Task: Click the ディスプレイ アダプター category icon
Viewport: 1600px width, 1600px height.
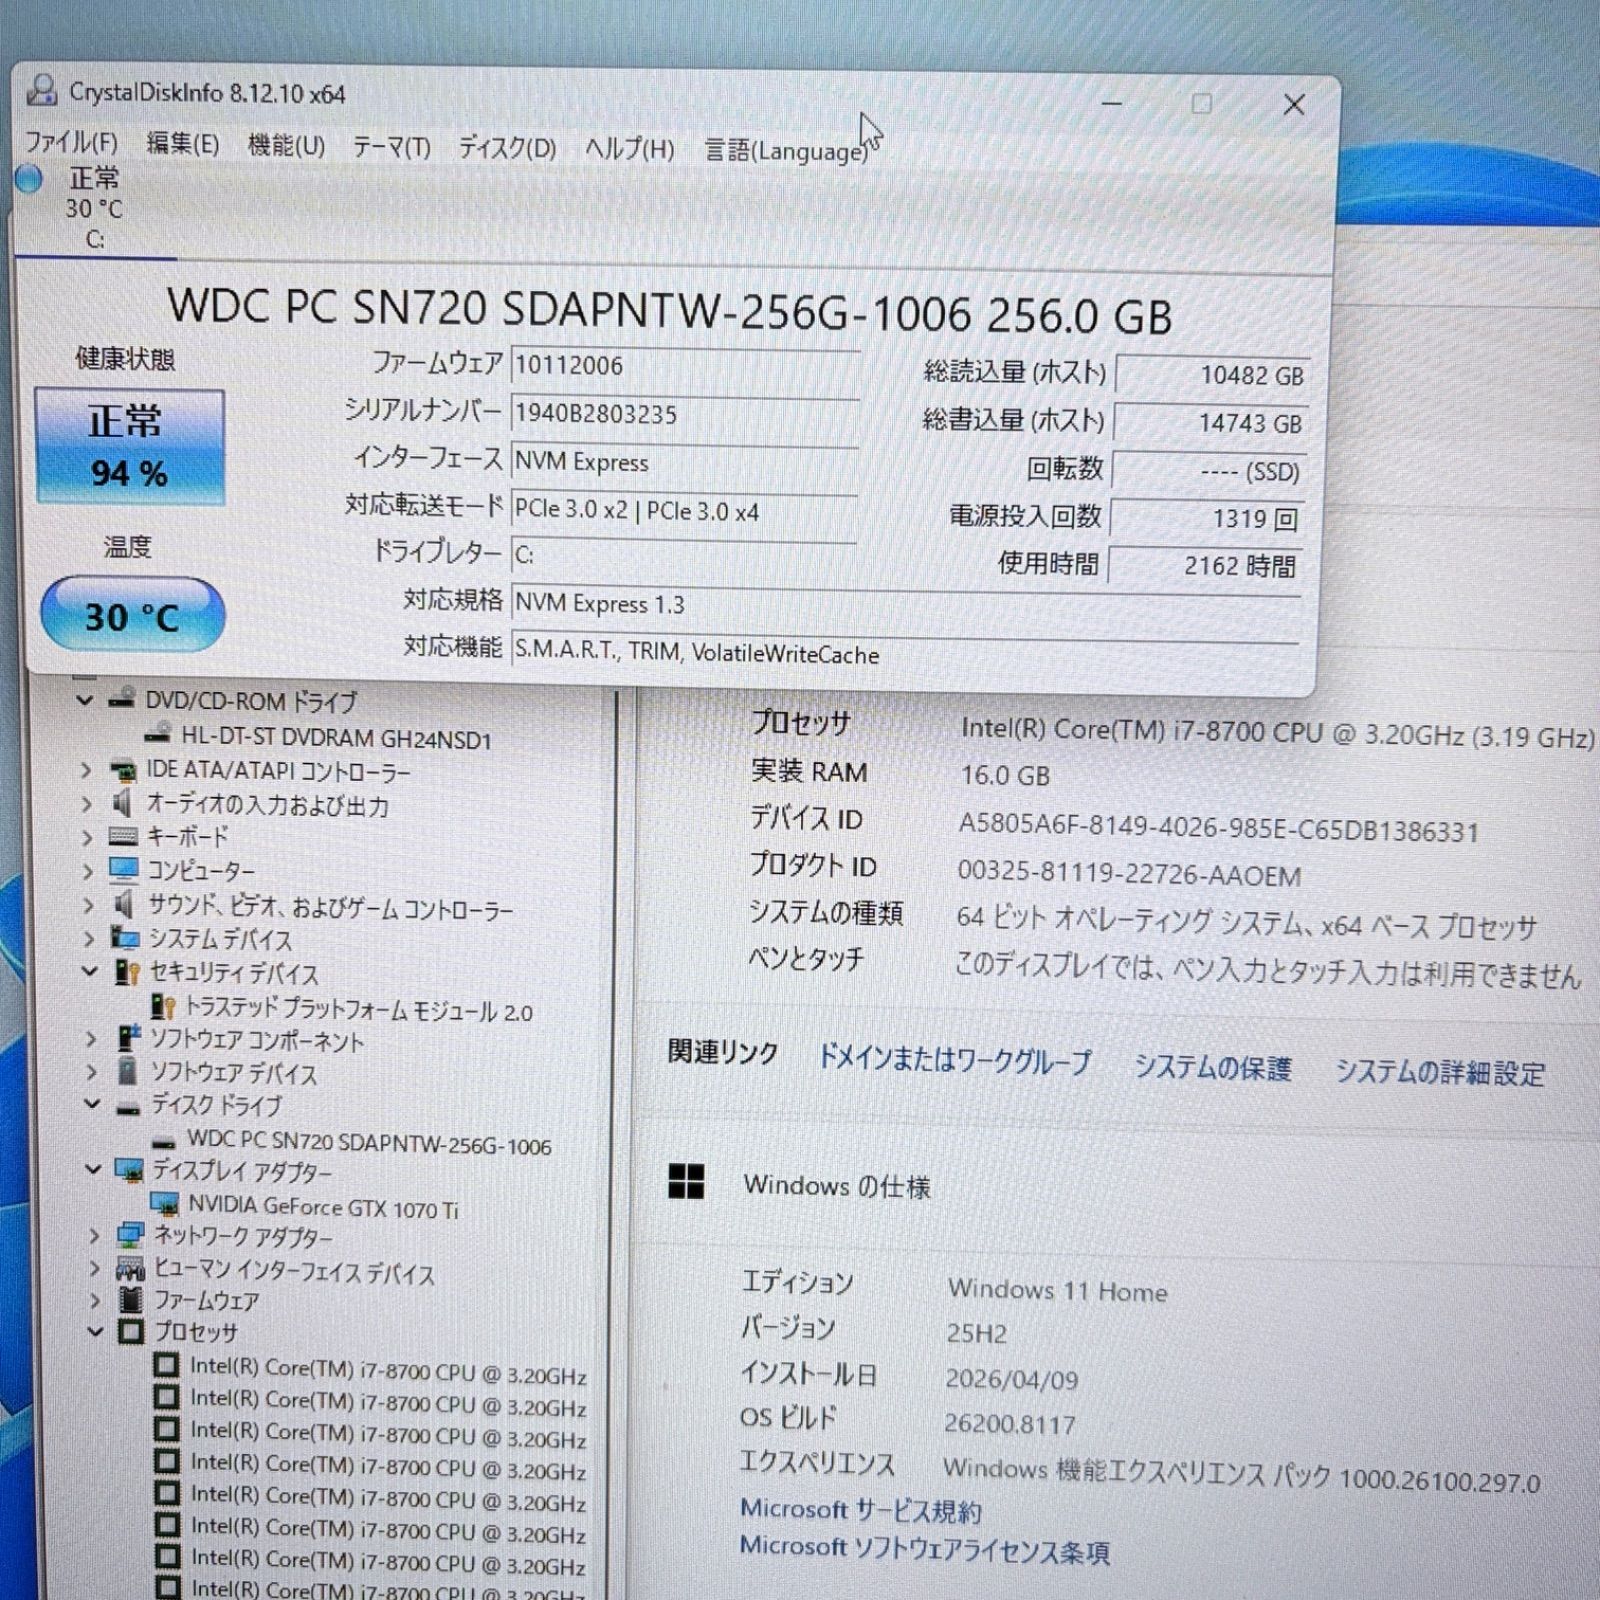Action: 129,1169
